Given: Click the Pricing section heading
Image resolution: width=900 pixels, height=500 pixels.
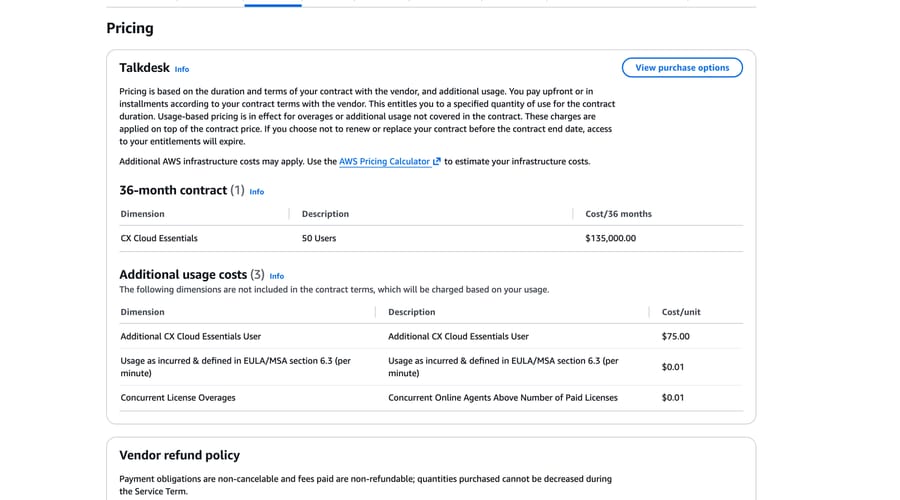Looking at the screenshot, I should coord(130,28).
